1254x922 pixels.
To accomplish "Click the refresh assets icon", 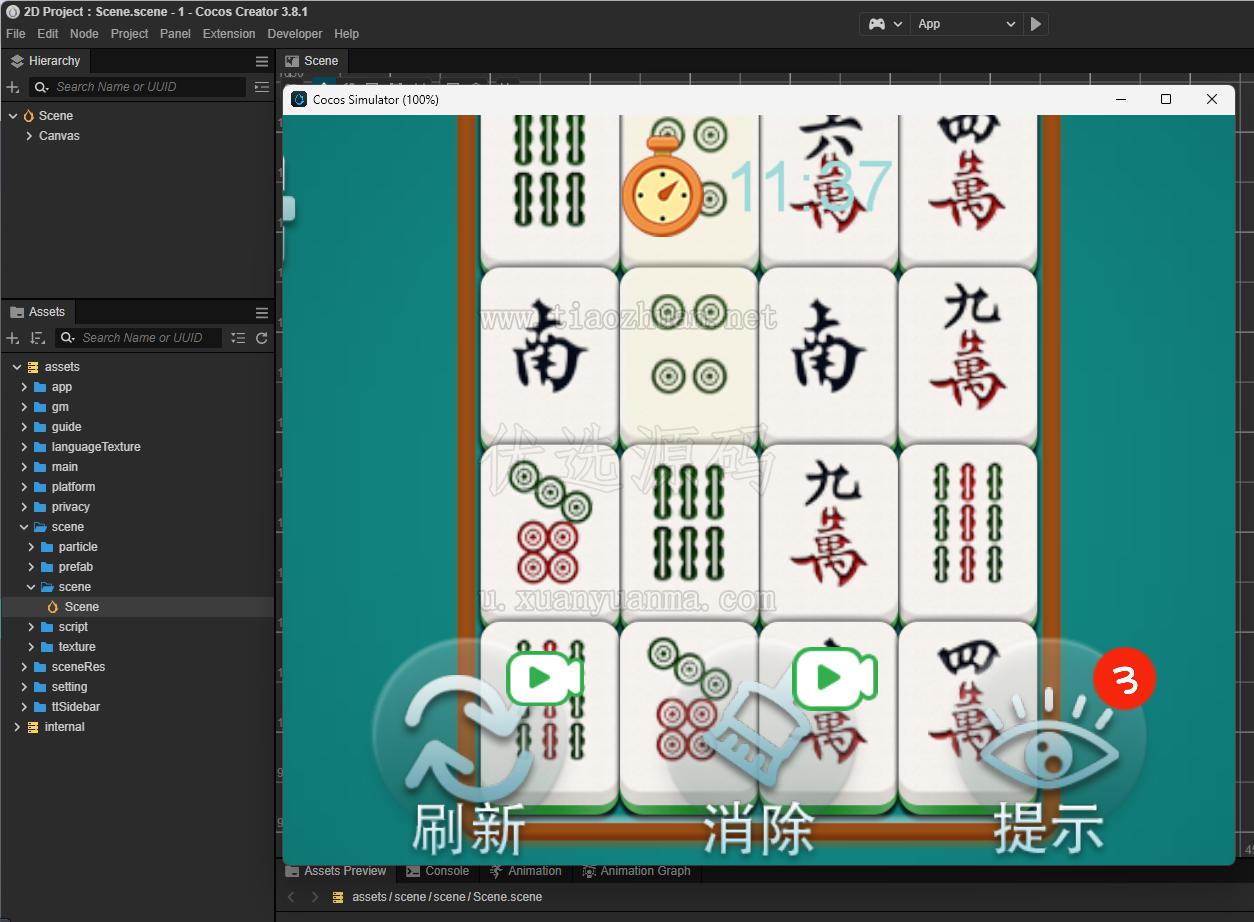I will 262,338.
